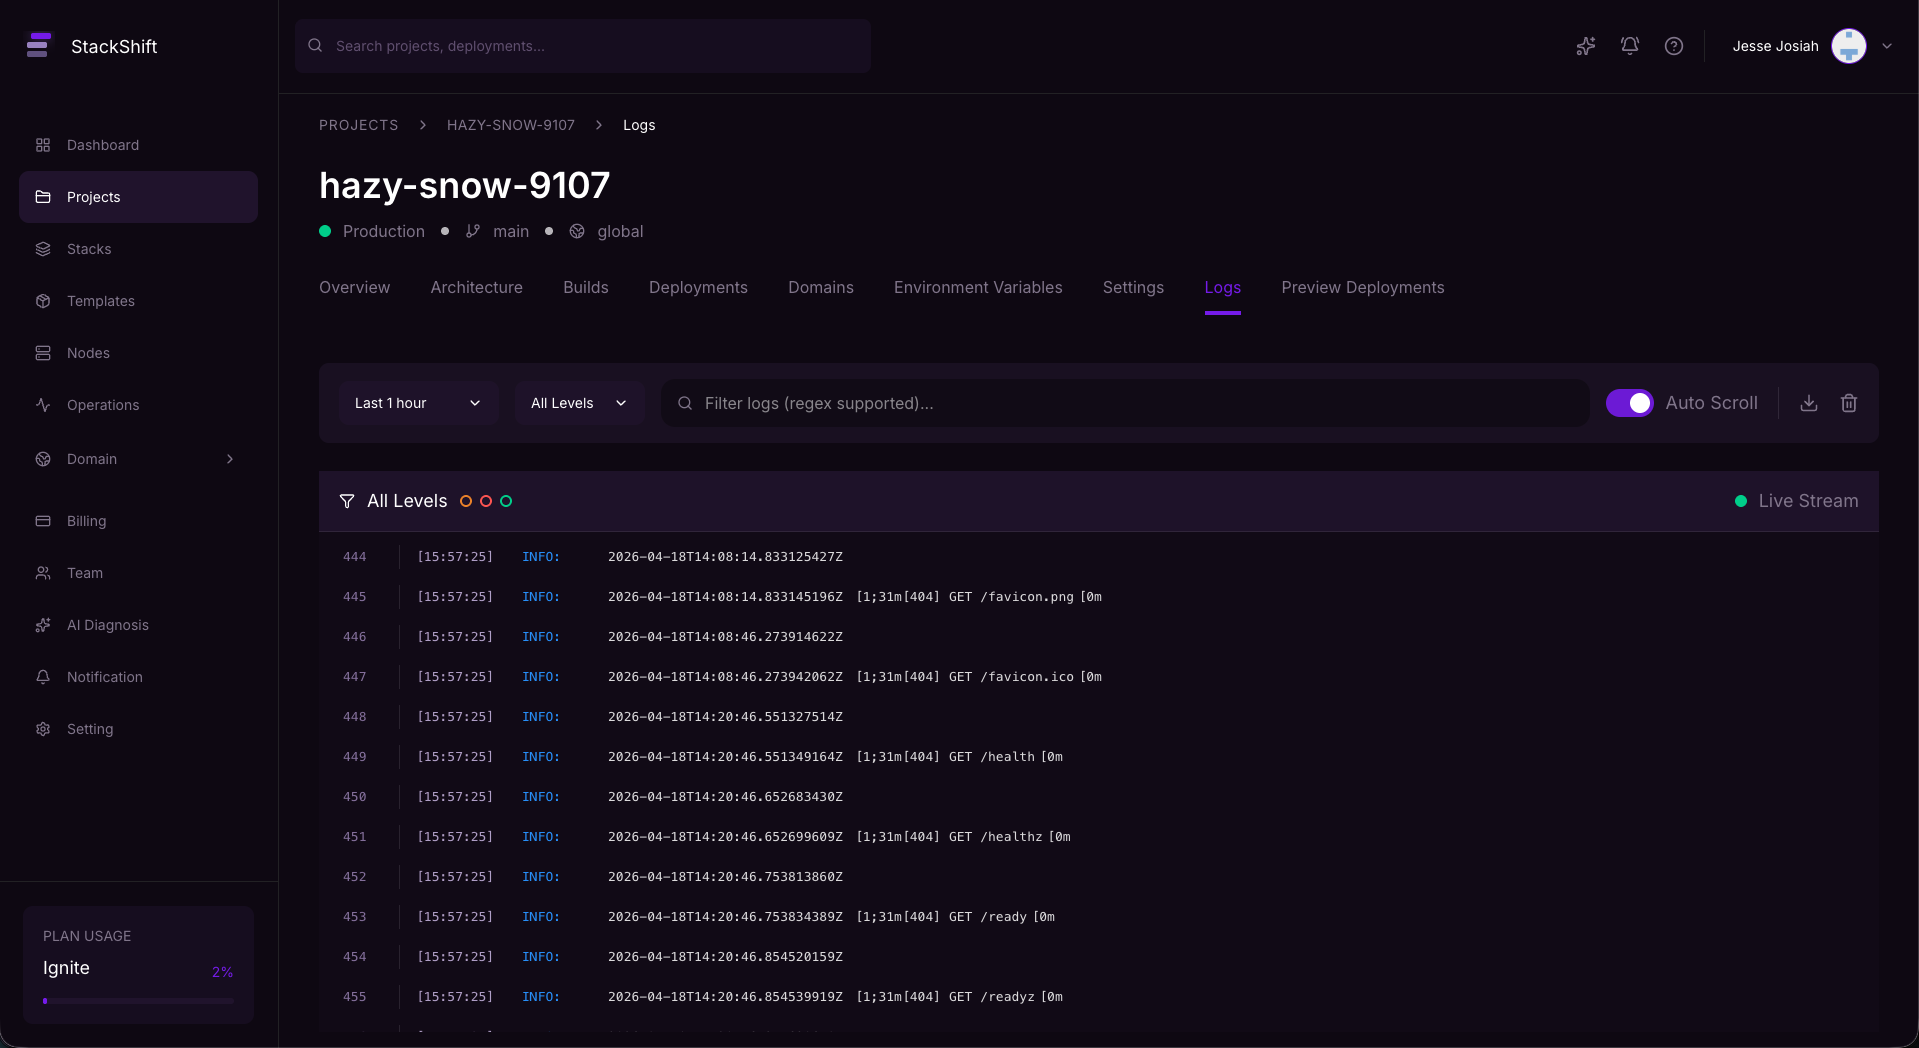Select the green level circle indicator
The height and width of the screenshot is (1048, 1919).
coord(506,501)
